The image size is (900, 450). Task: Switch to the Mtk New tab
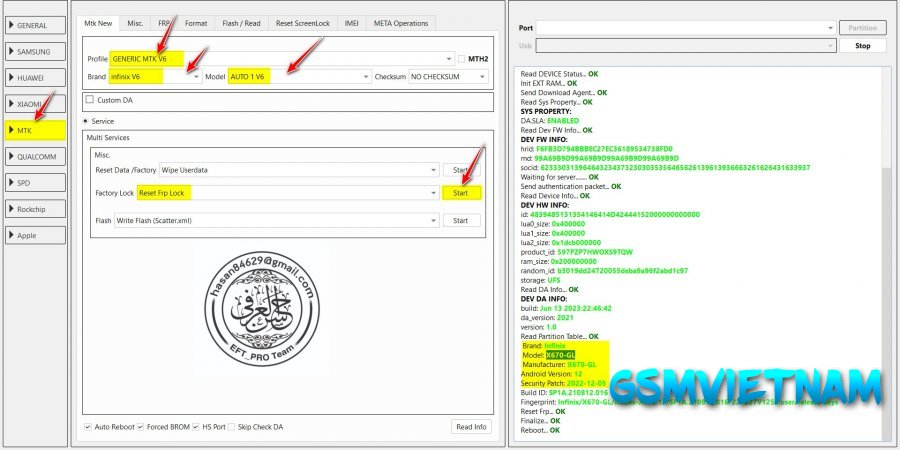98,24
